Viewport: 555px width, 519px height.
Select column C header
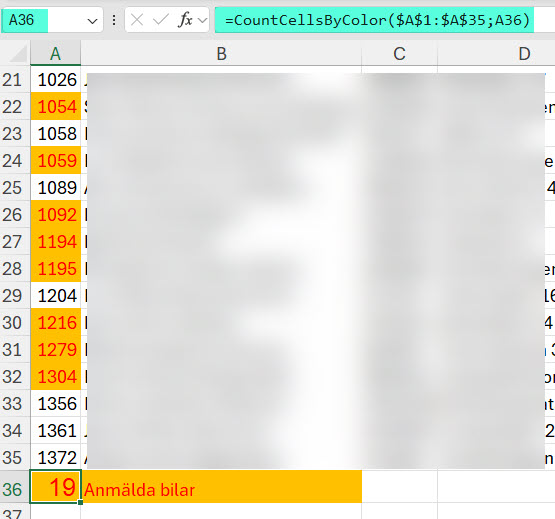pos(399,53)
